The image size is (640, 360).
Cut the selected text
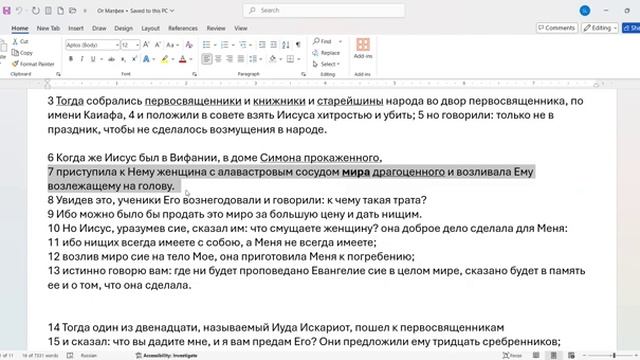20,41
